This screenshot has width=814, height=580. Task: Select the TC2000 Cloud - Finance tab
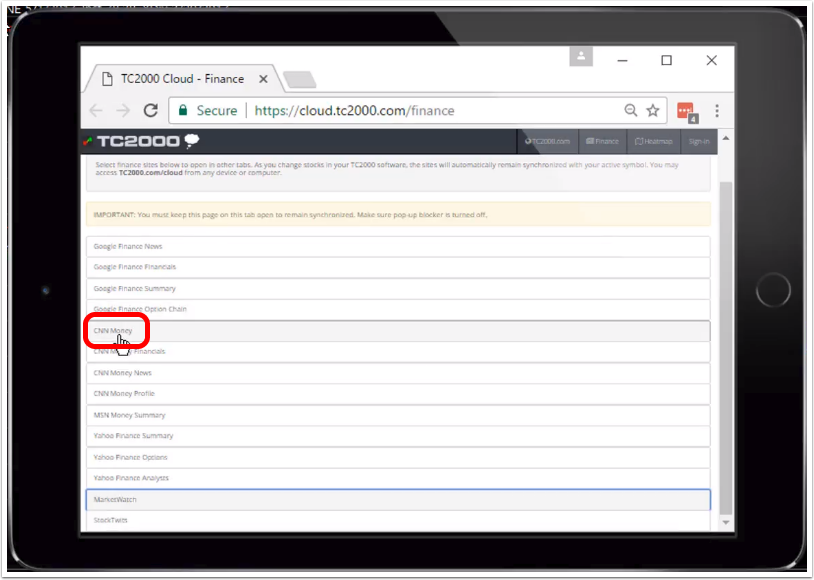[182, 79]
